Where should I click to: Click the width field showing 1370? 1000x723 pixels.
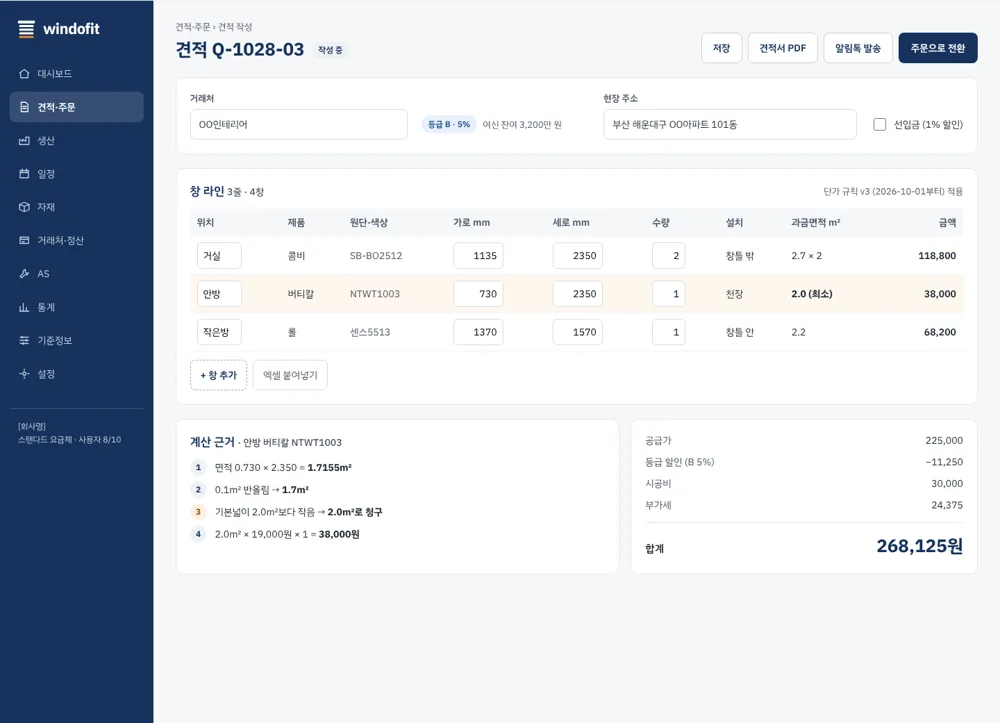tap(478, 332)
